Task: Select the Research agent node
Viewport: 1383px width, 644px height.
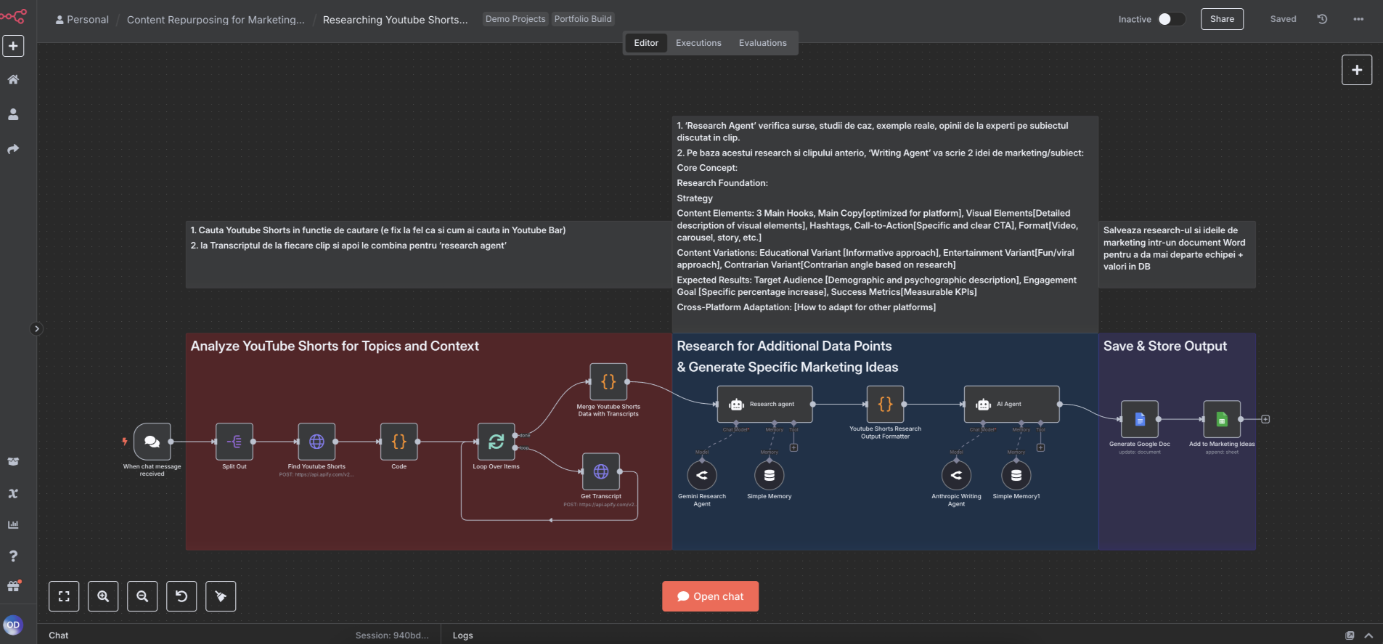Action: 764,404
